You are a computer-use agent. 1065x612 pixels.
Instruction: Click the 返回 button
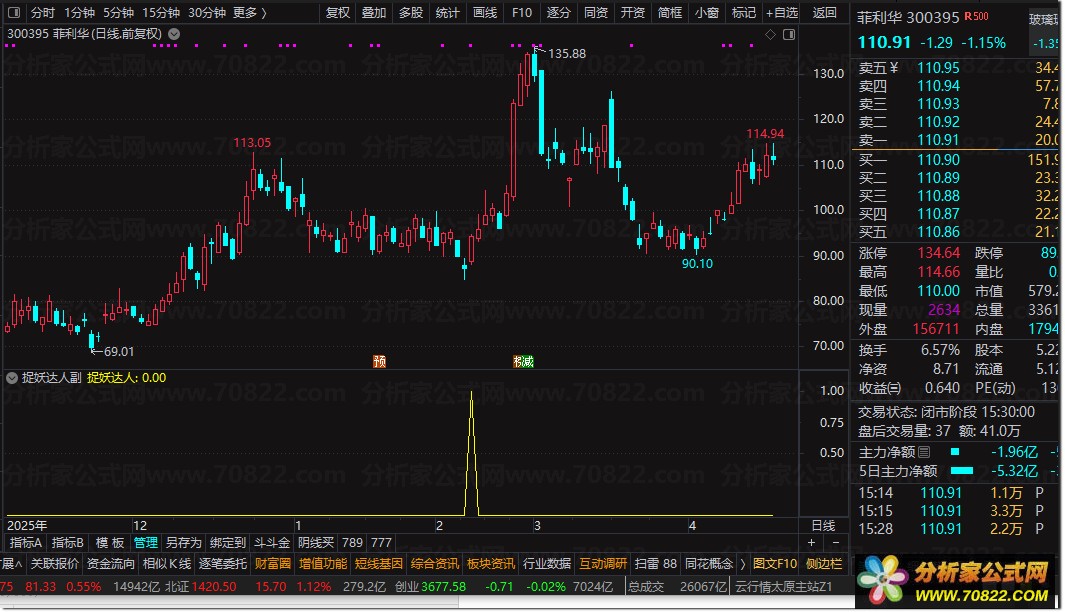pyautogui.click(x=825, y=12)
